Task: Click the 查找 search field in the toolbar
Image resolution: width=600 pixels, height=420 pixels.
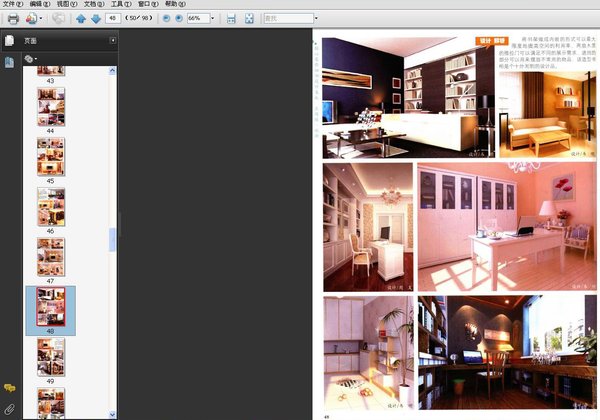Action: [x=289, y=18]
